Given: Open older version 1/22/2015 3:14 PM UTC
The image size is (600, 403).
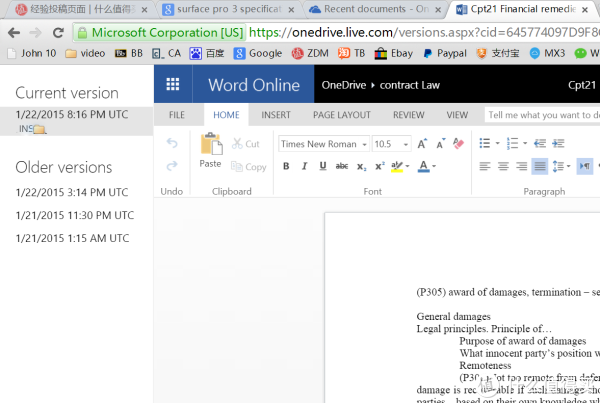Looking at the screenshot, I should 72,192.
